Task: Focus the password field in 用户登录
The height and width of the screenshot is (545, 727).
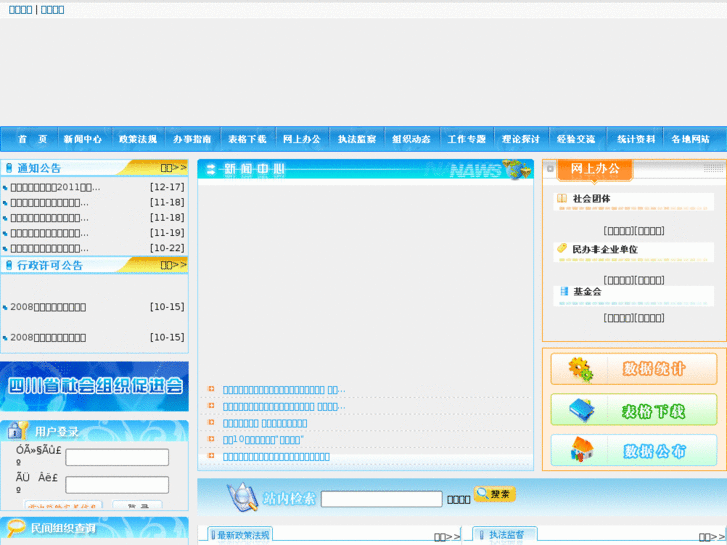Action: coord(117,485)
